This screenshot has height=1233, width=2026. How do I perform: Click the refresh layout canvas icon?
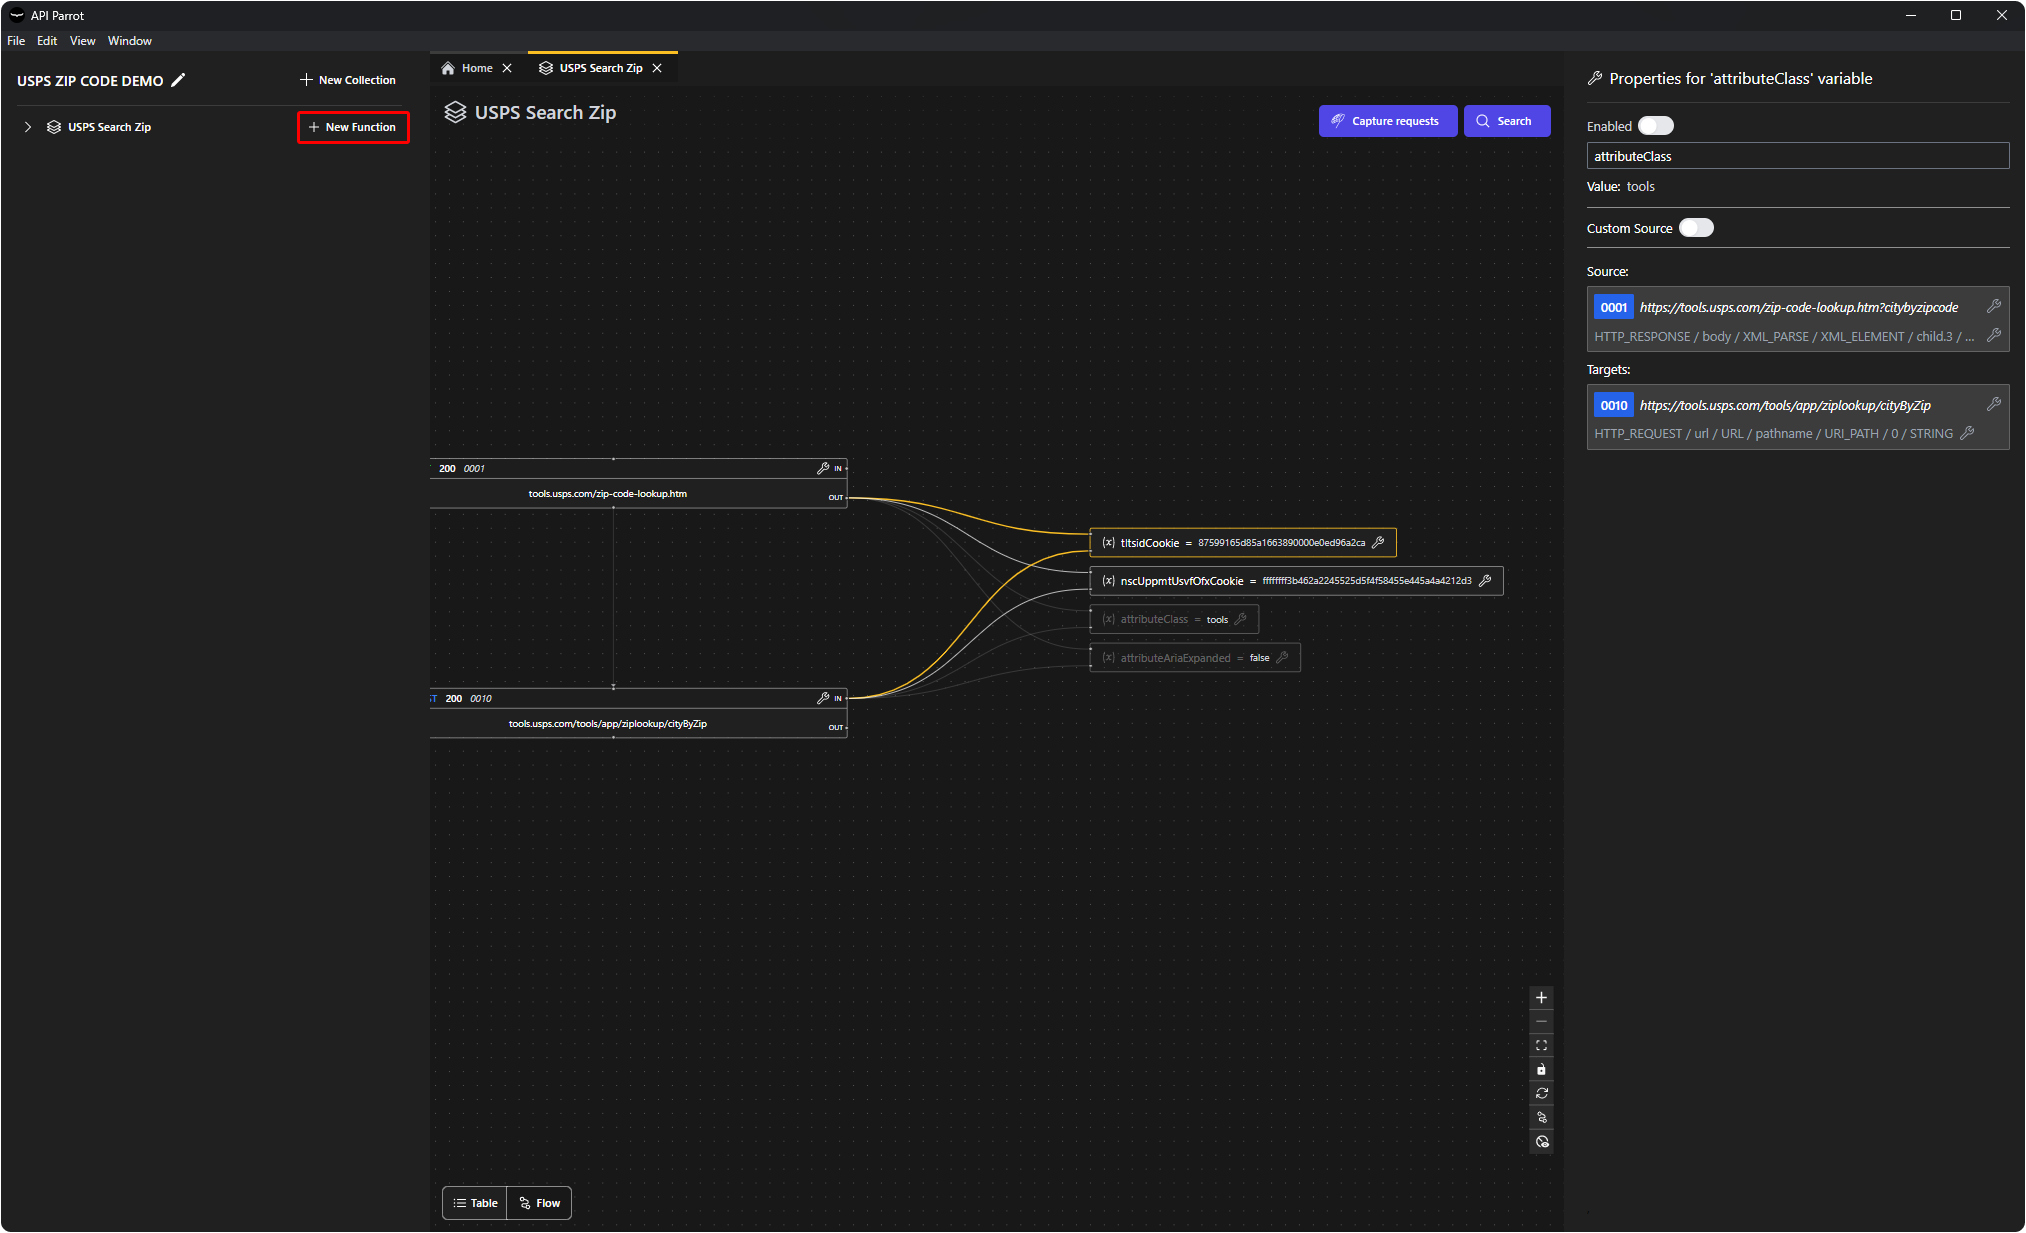click(1541, 1093)
